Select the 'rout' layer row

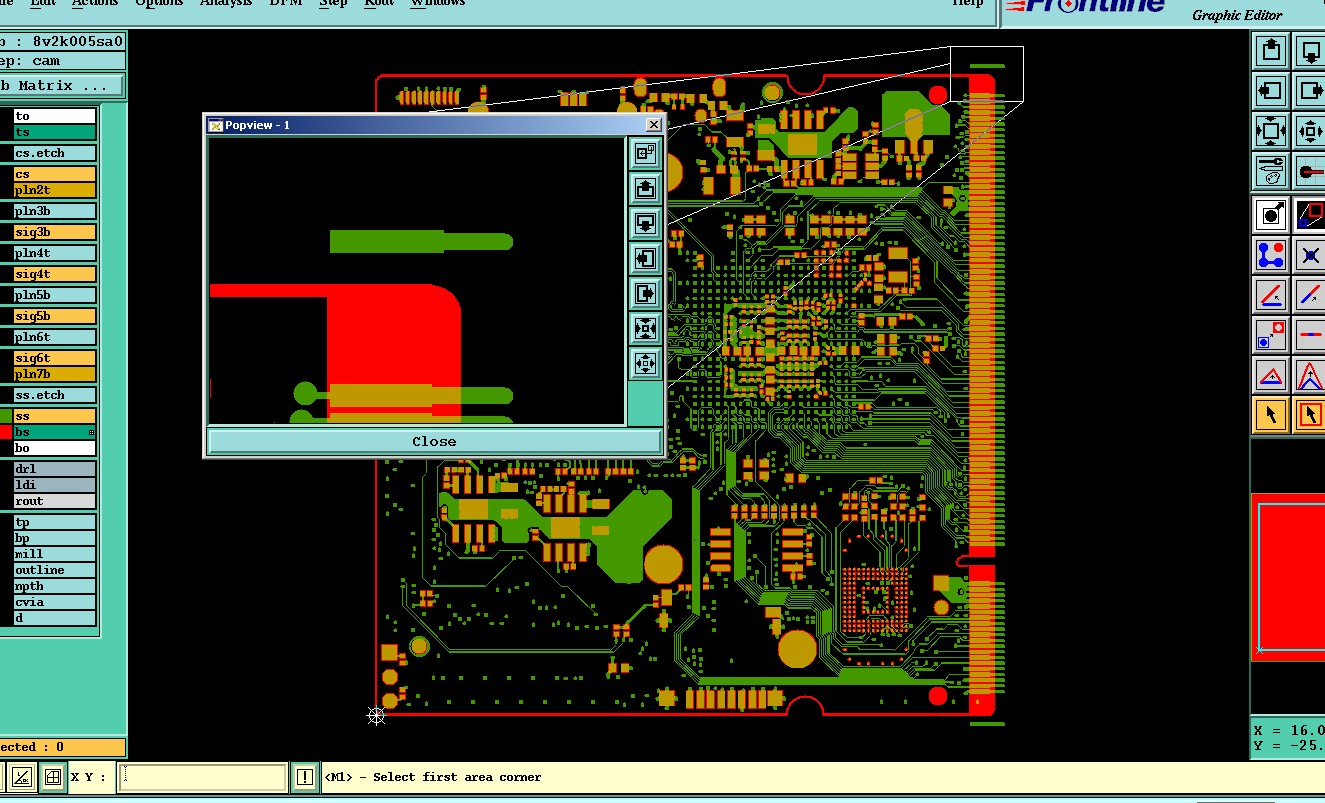pos(54,501)
